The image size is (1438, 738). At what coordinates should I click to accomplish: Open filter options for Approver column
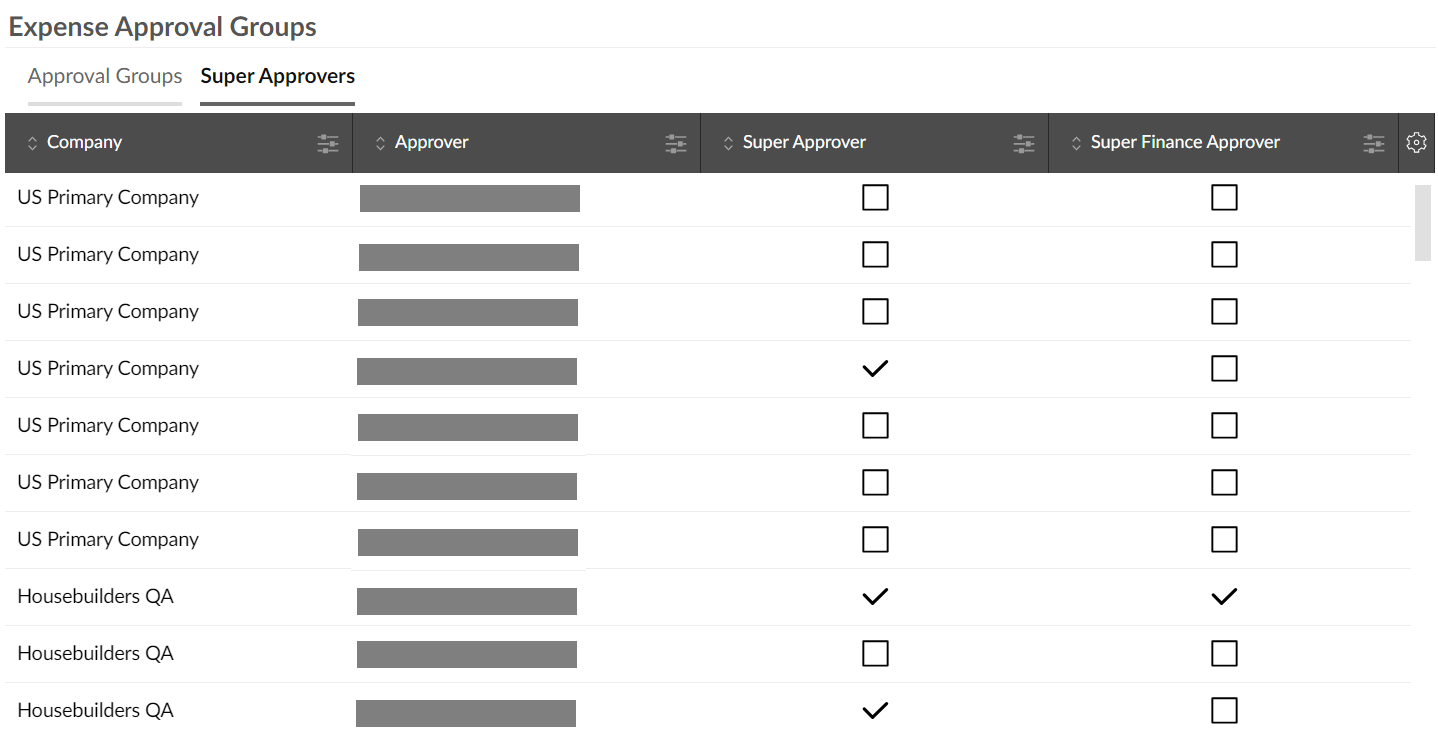pos(676,144)
